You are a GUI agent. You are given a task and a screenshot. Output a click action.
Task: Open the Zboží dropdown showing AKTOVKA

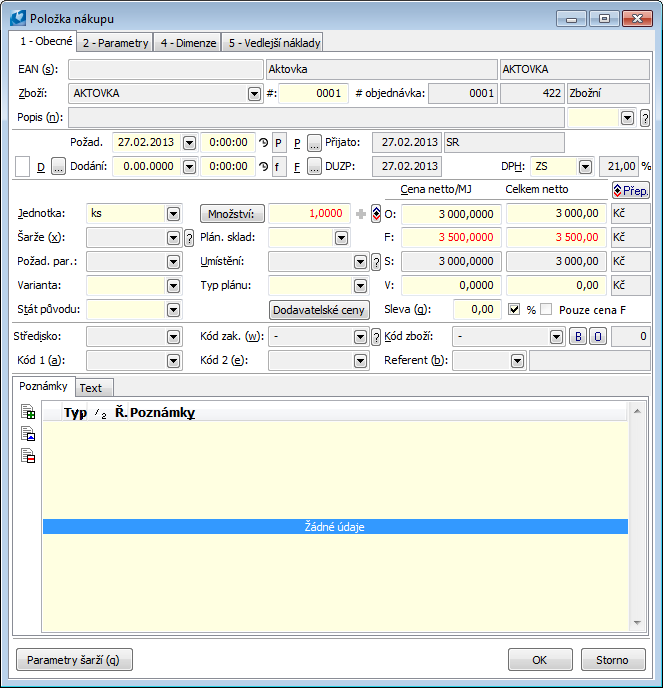click(254, 93)
